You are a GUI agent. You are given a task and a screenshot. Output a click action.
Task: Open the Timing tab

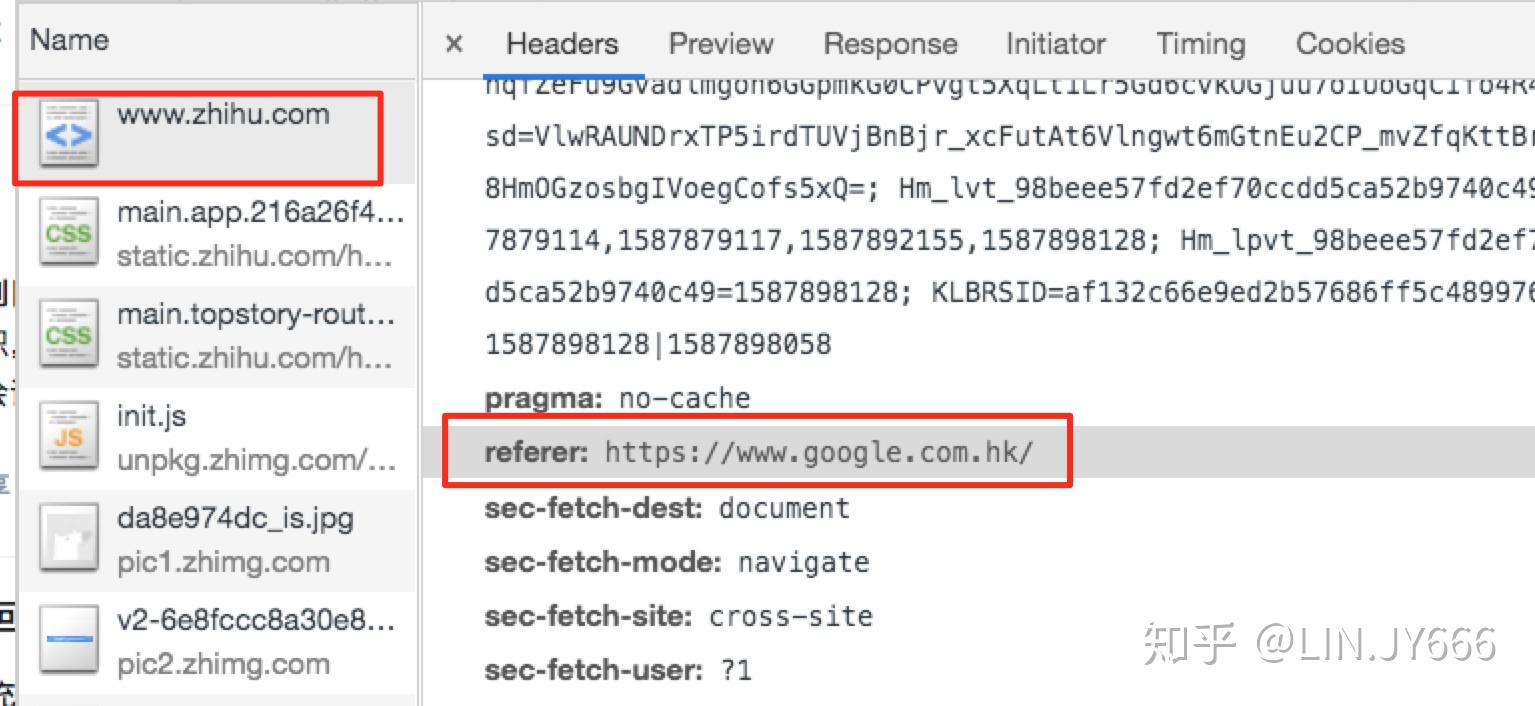pos(1200,44)
